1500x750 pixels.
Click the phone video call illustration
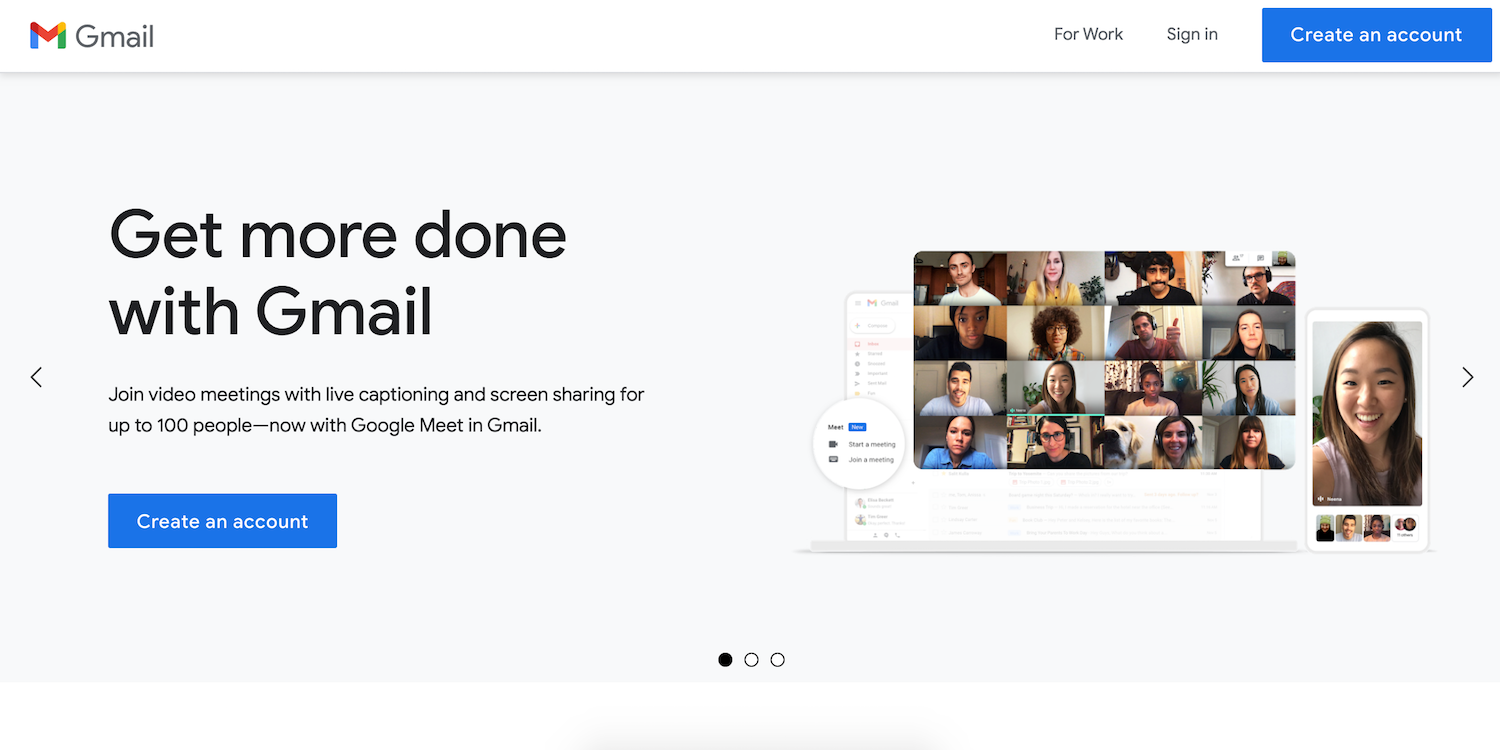point(1367,430)
